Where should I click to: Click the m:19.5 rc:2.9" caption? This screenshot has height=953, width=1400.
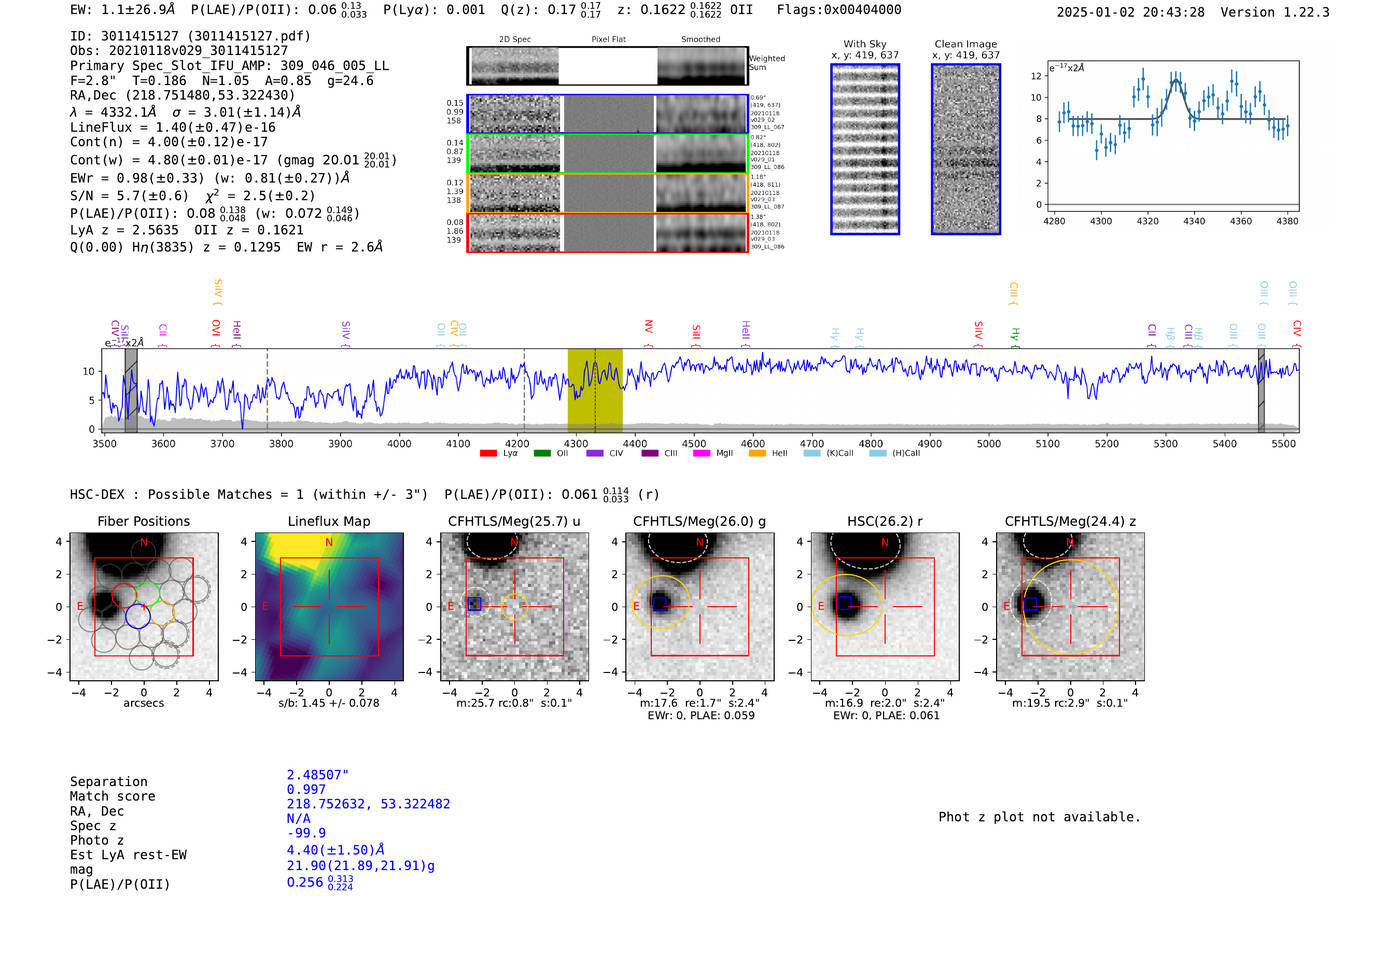(x=1070, y=703)
